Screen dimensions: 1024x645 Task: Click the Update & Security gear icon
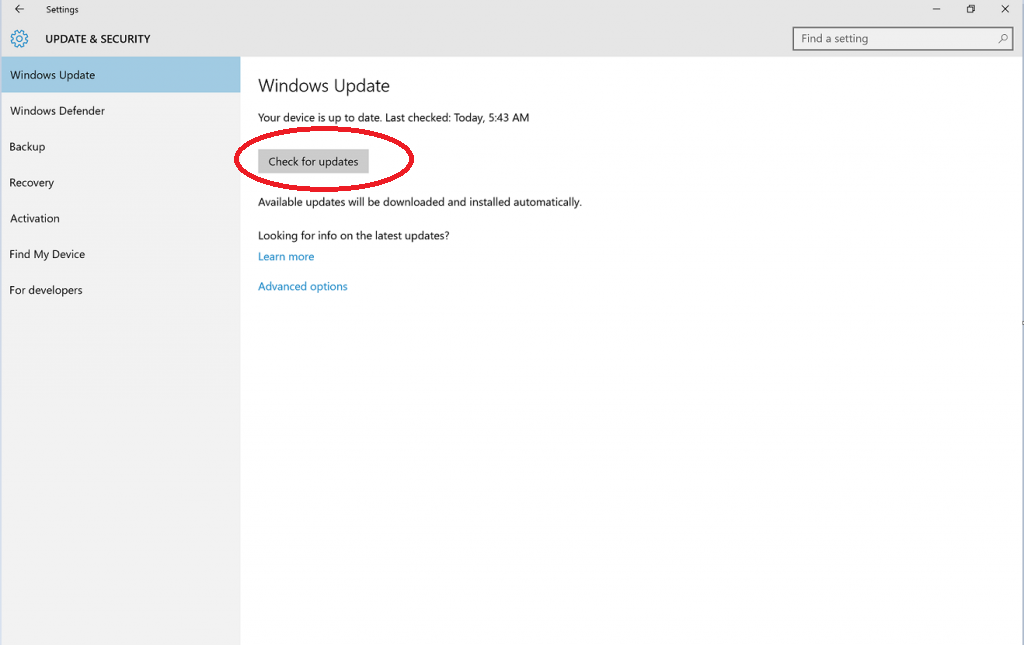(x=20, y=39)
